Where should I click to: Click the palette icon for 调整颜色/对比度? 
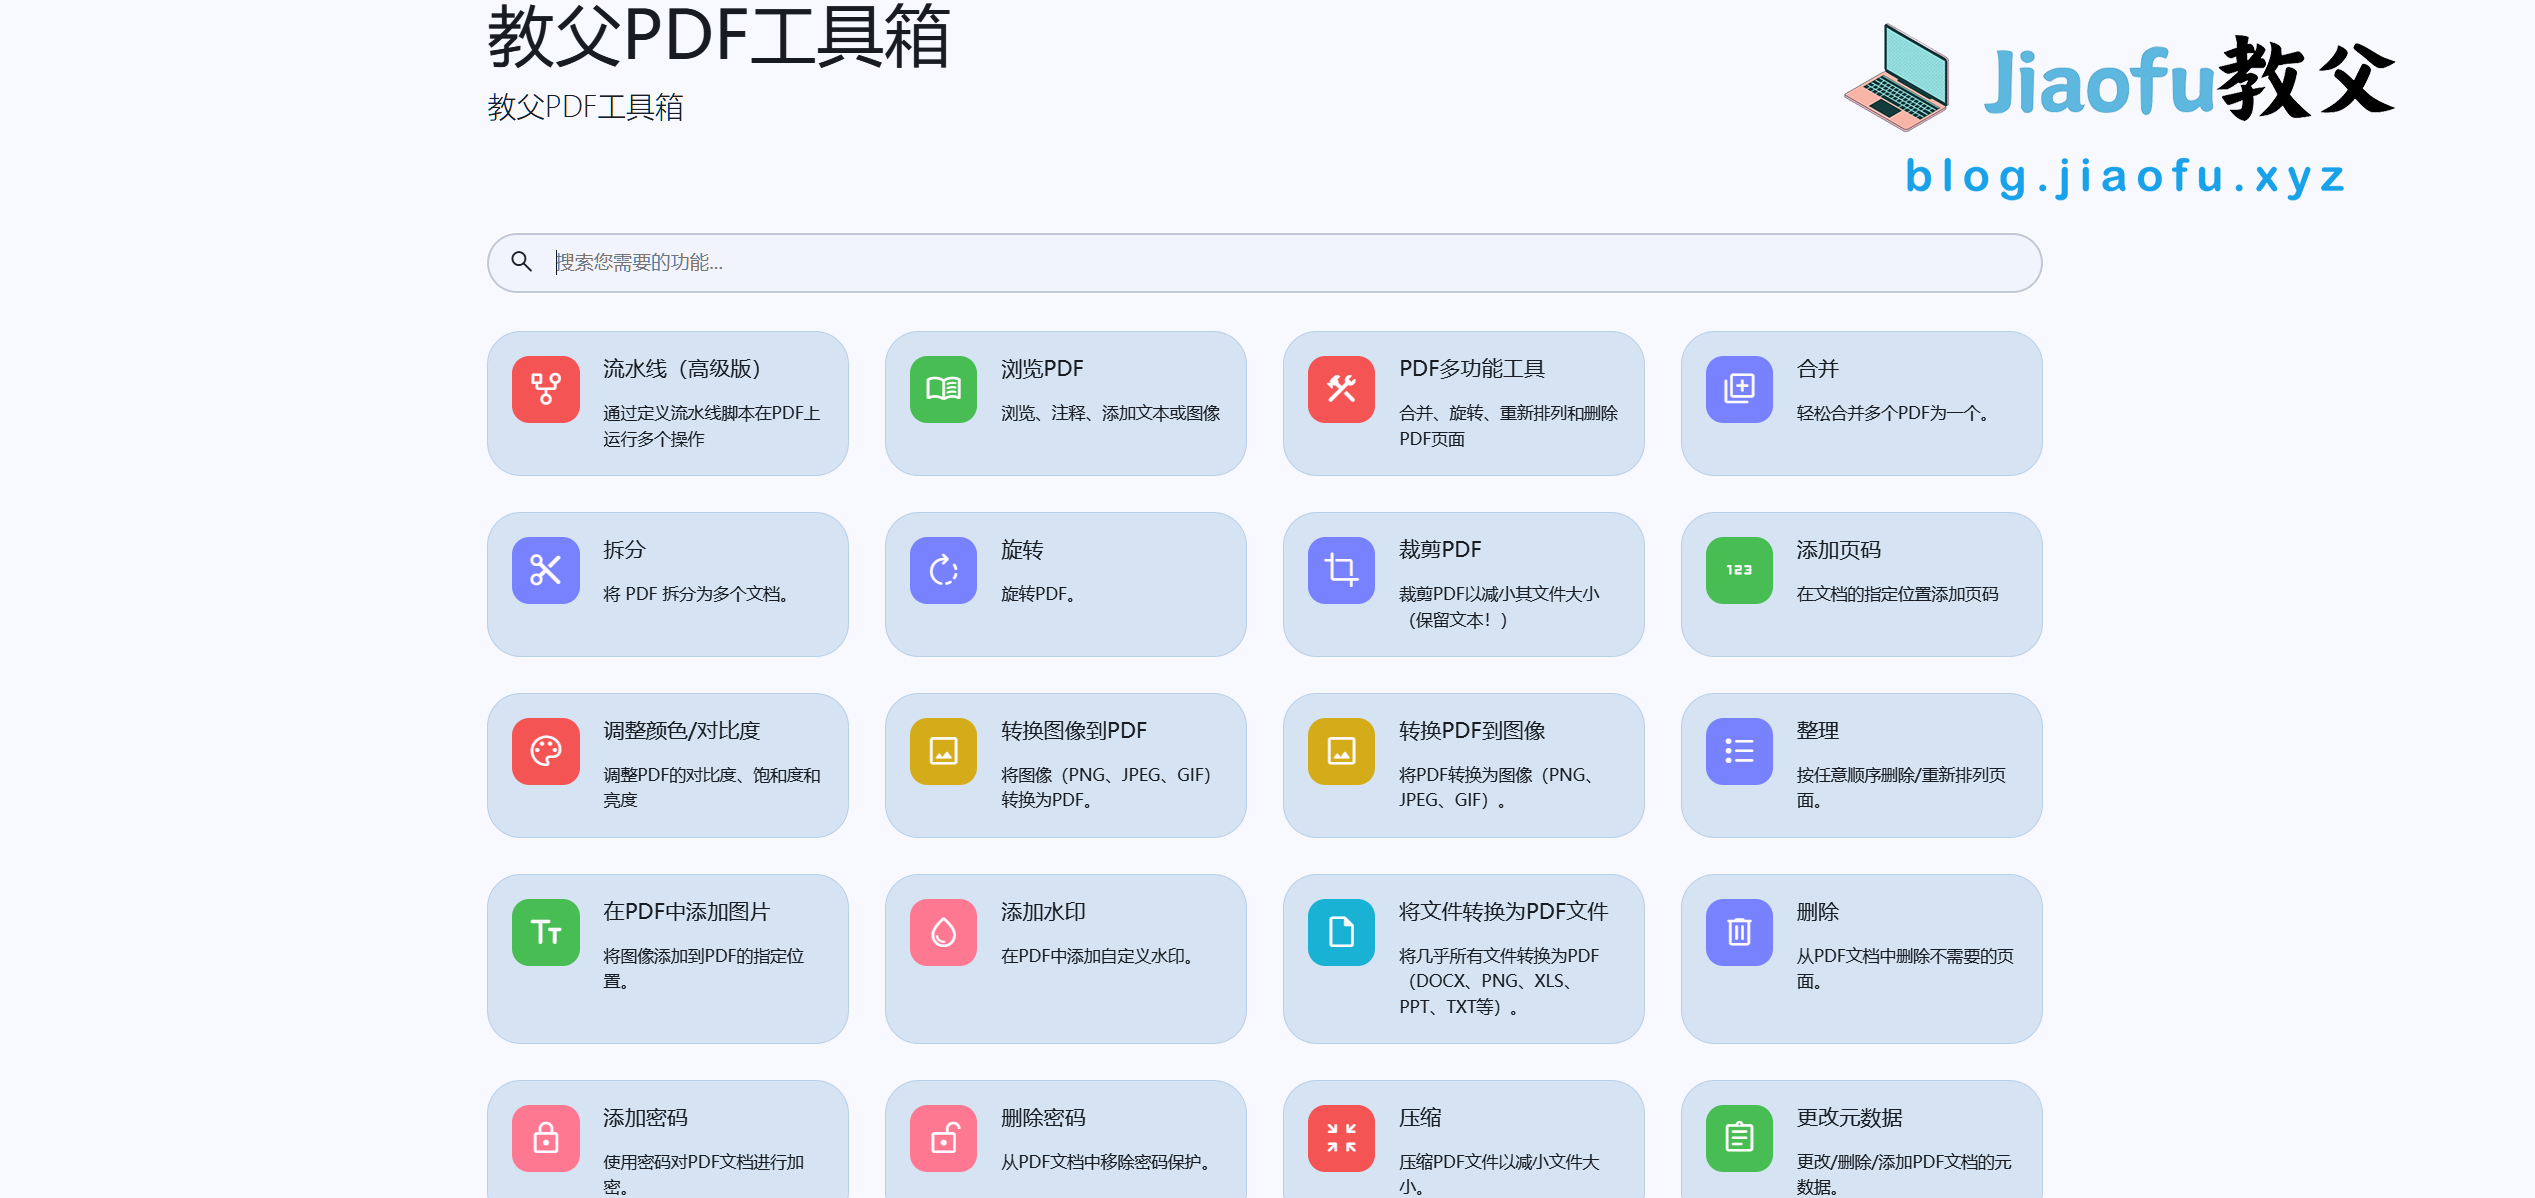545,751
